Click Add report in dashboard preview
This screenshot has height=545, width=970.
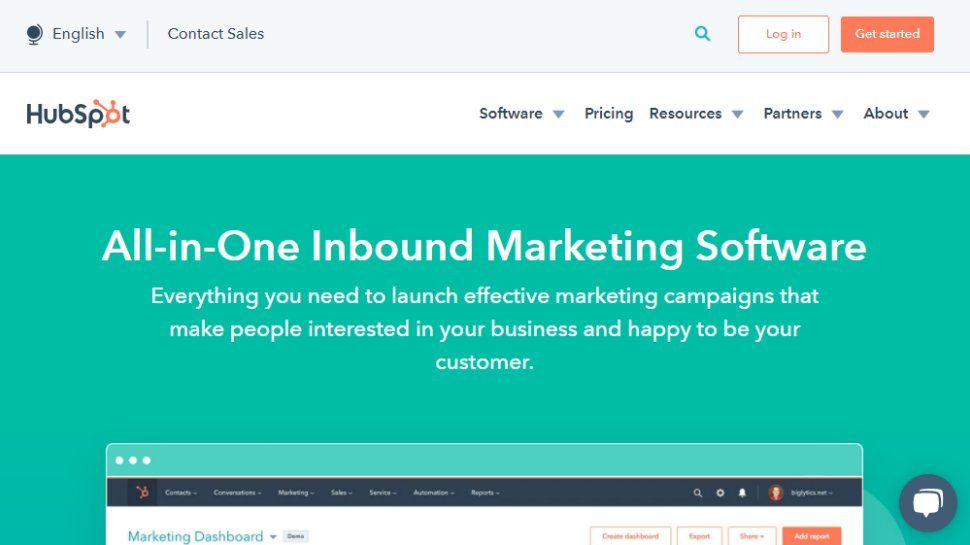(x=811, y=536)
